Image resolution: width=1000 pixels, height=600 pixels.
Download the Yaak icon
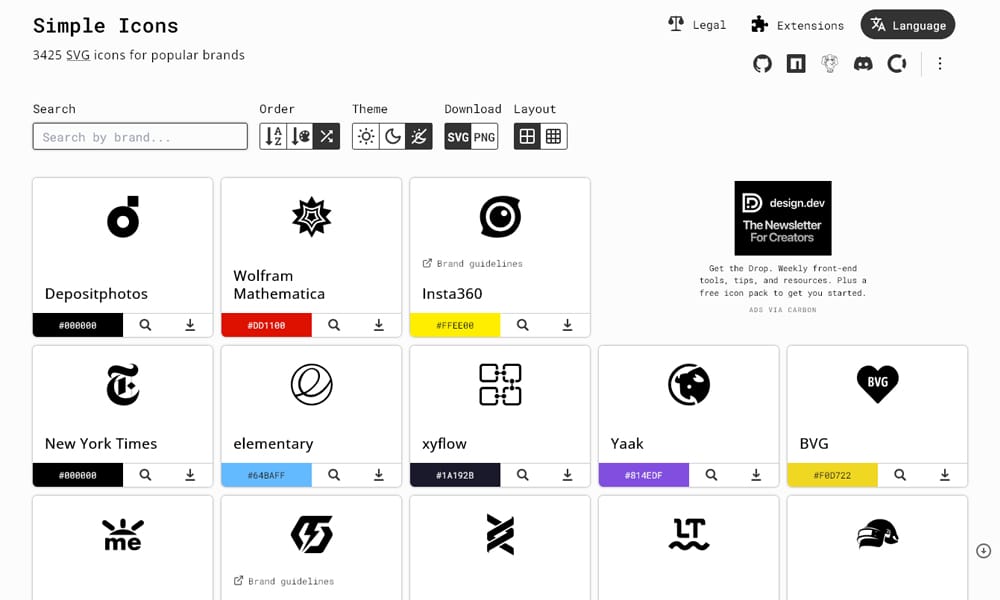[x=756, y=475]
